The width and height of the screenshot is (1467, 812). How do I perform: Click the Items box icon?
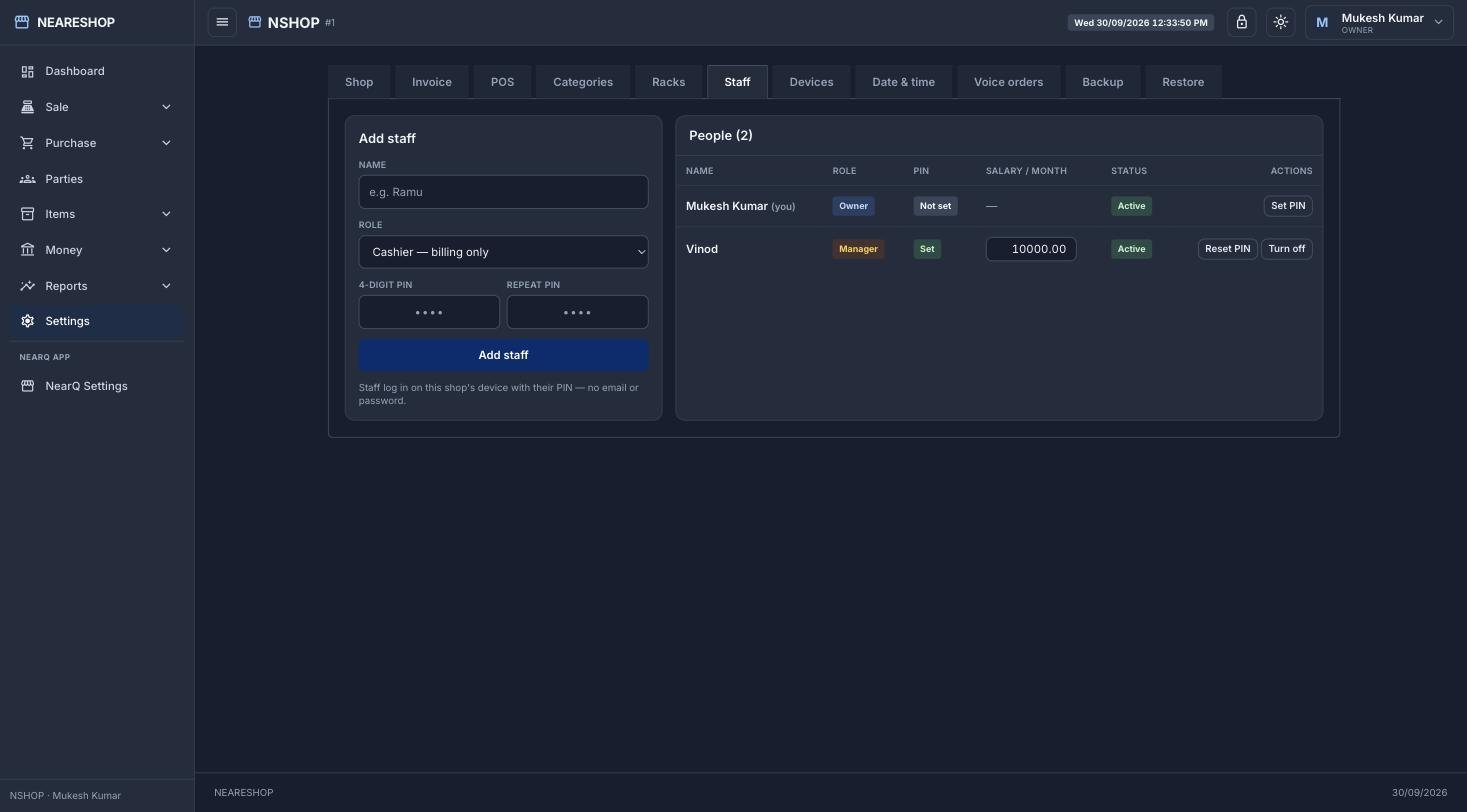(x=28, y=214)
